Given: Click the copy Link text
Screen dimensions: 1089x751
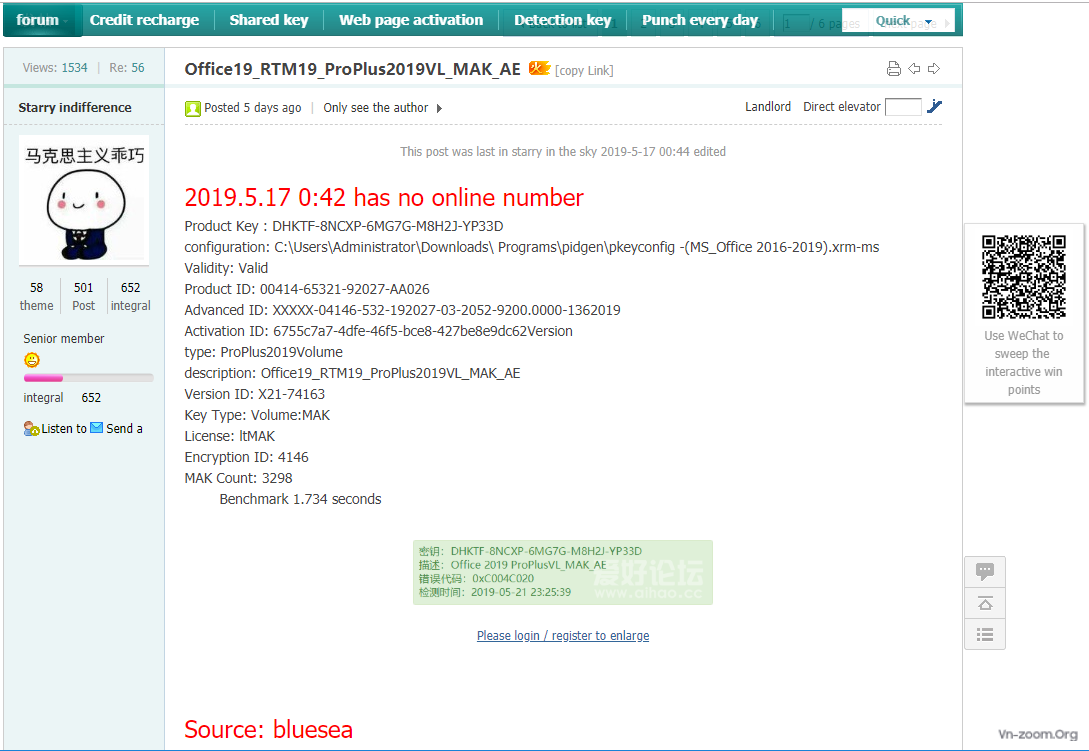Looking at the screenshot, I should [x=584, y=70].
